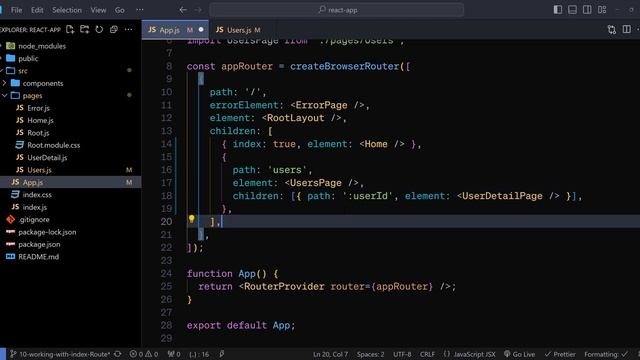Expand the public folder
The width and height of the screenshot is (640, 360).
click(x=28, y=58)
